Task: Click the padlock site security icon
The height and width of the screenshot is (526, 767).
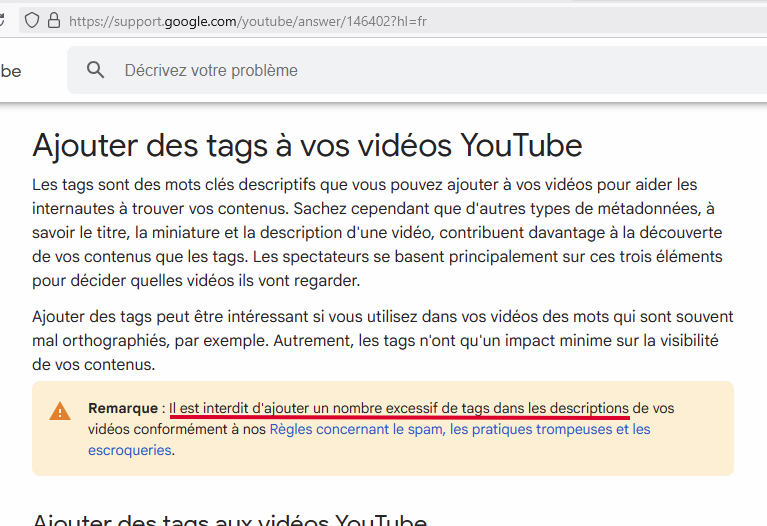Action: tap(54, 20)
